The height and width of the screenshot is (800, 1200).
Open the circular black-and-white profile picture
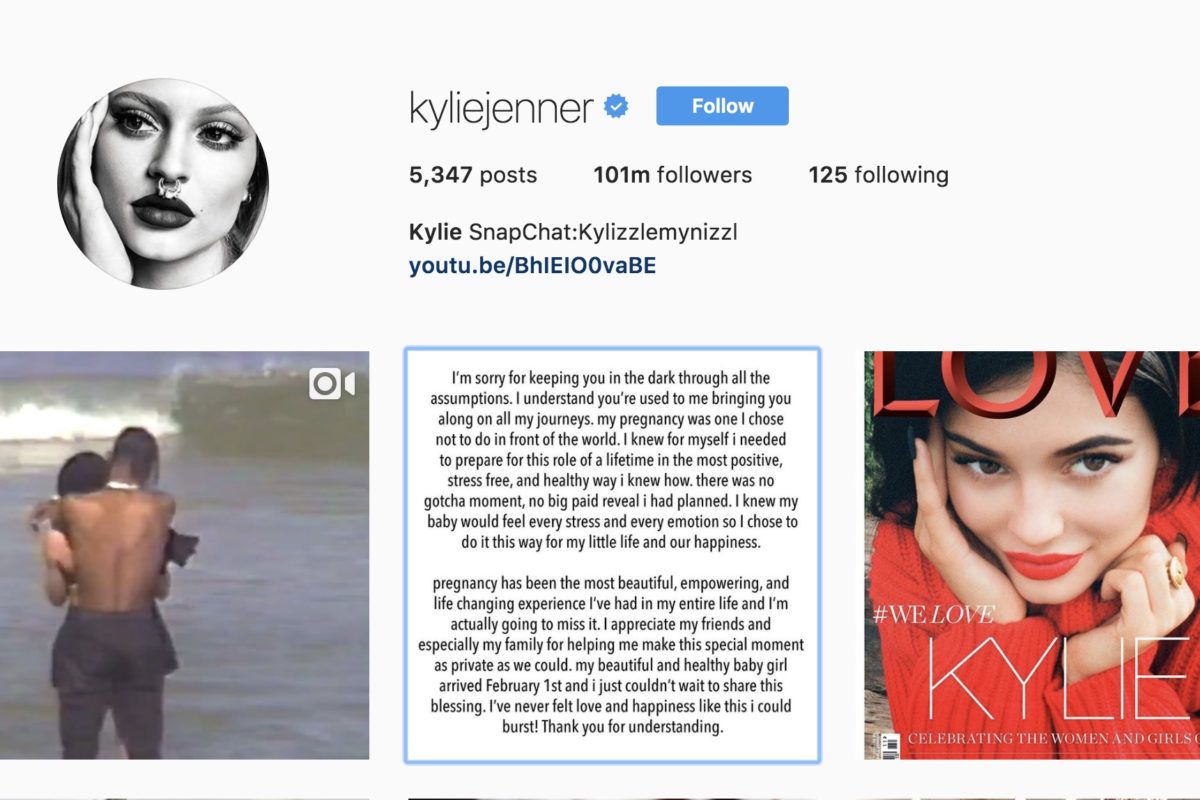pyautogui.click(x=163, y=184)
